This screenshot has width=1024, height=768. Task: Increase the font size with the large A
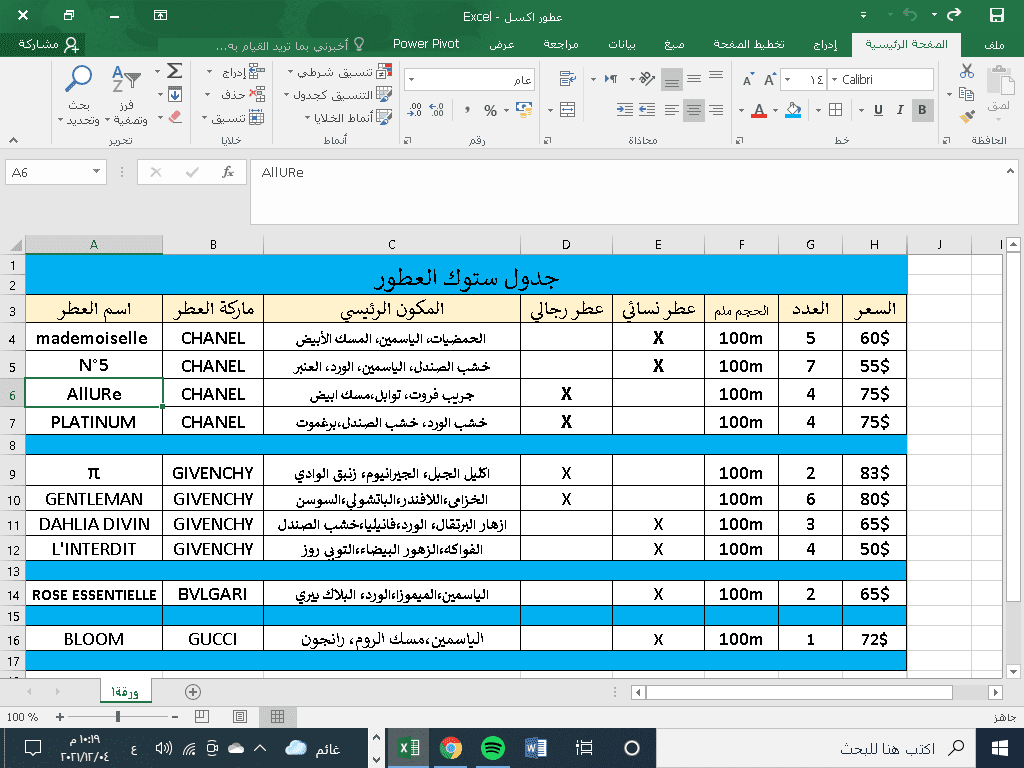coord(770,80)
